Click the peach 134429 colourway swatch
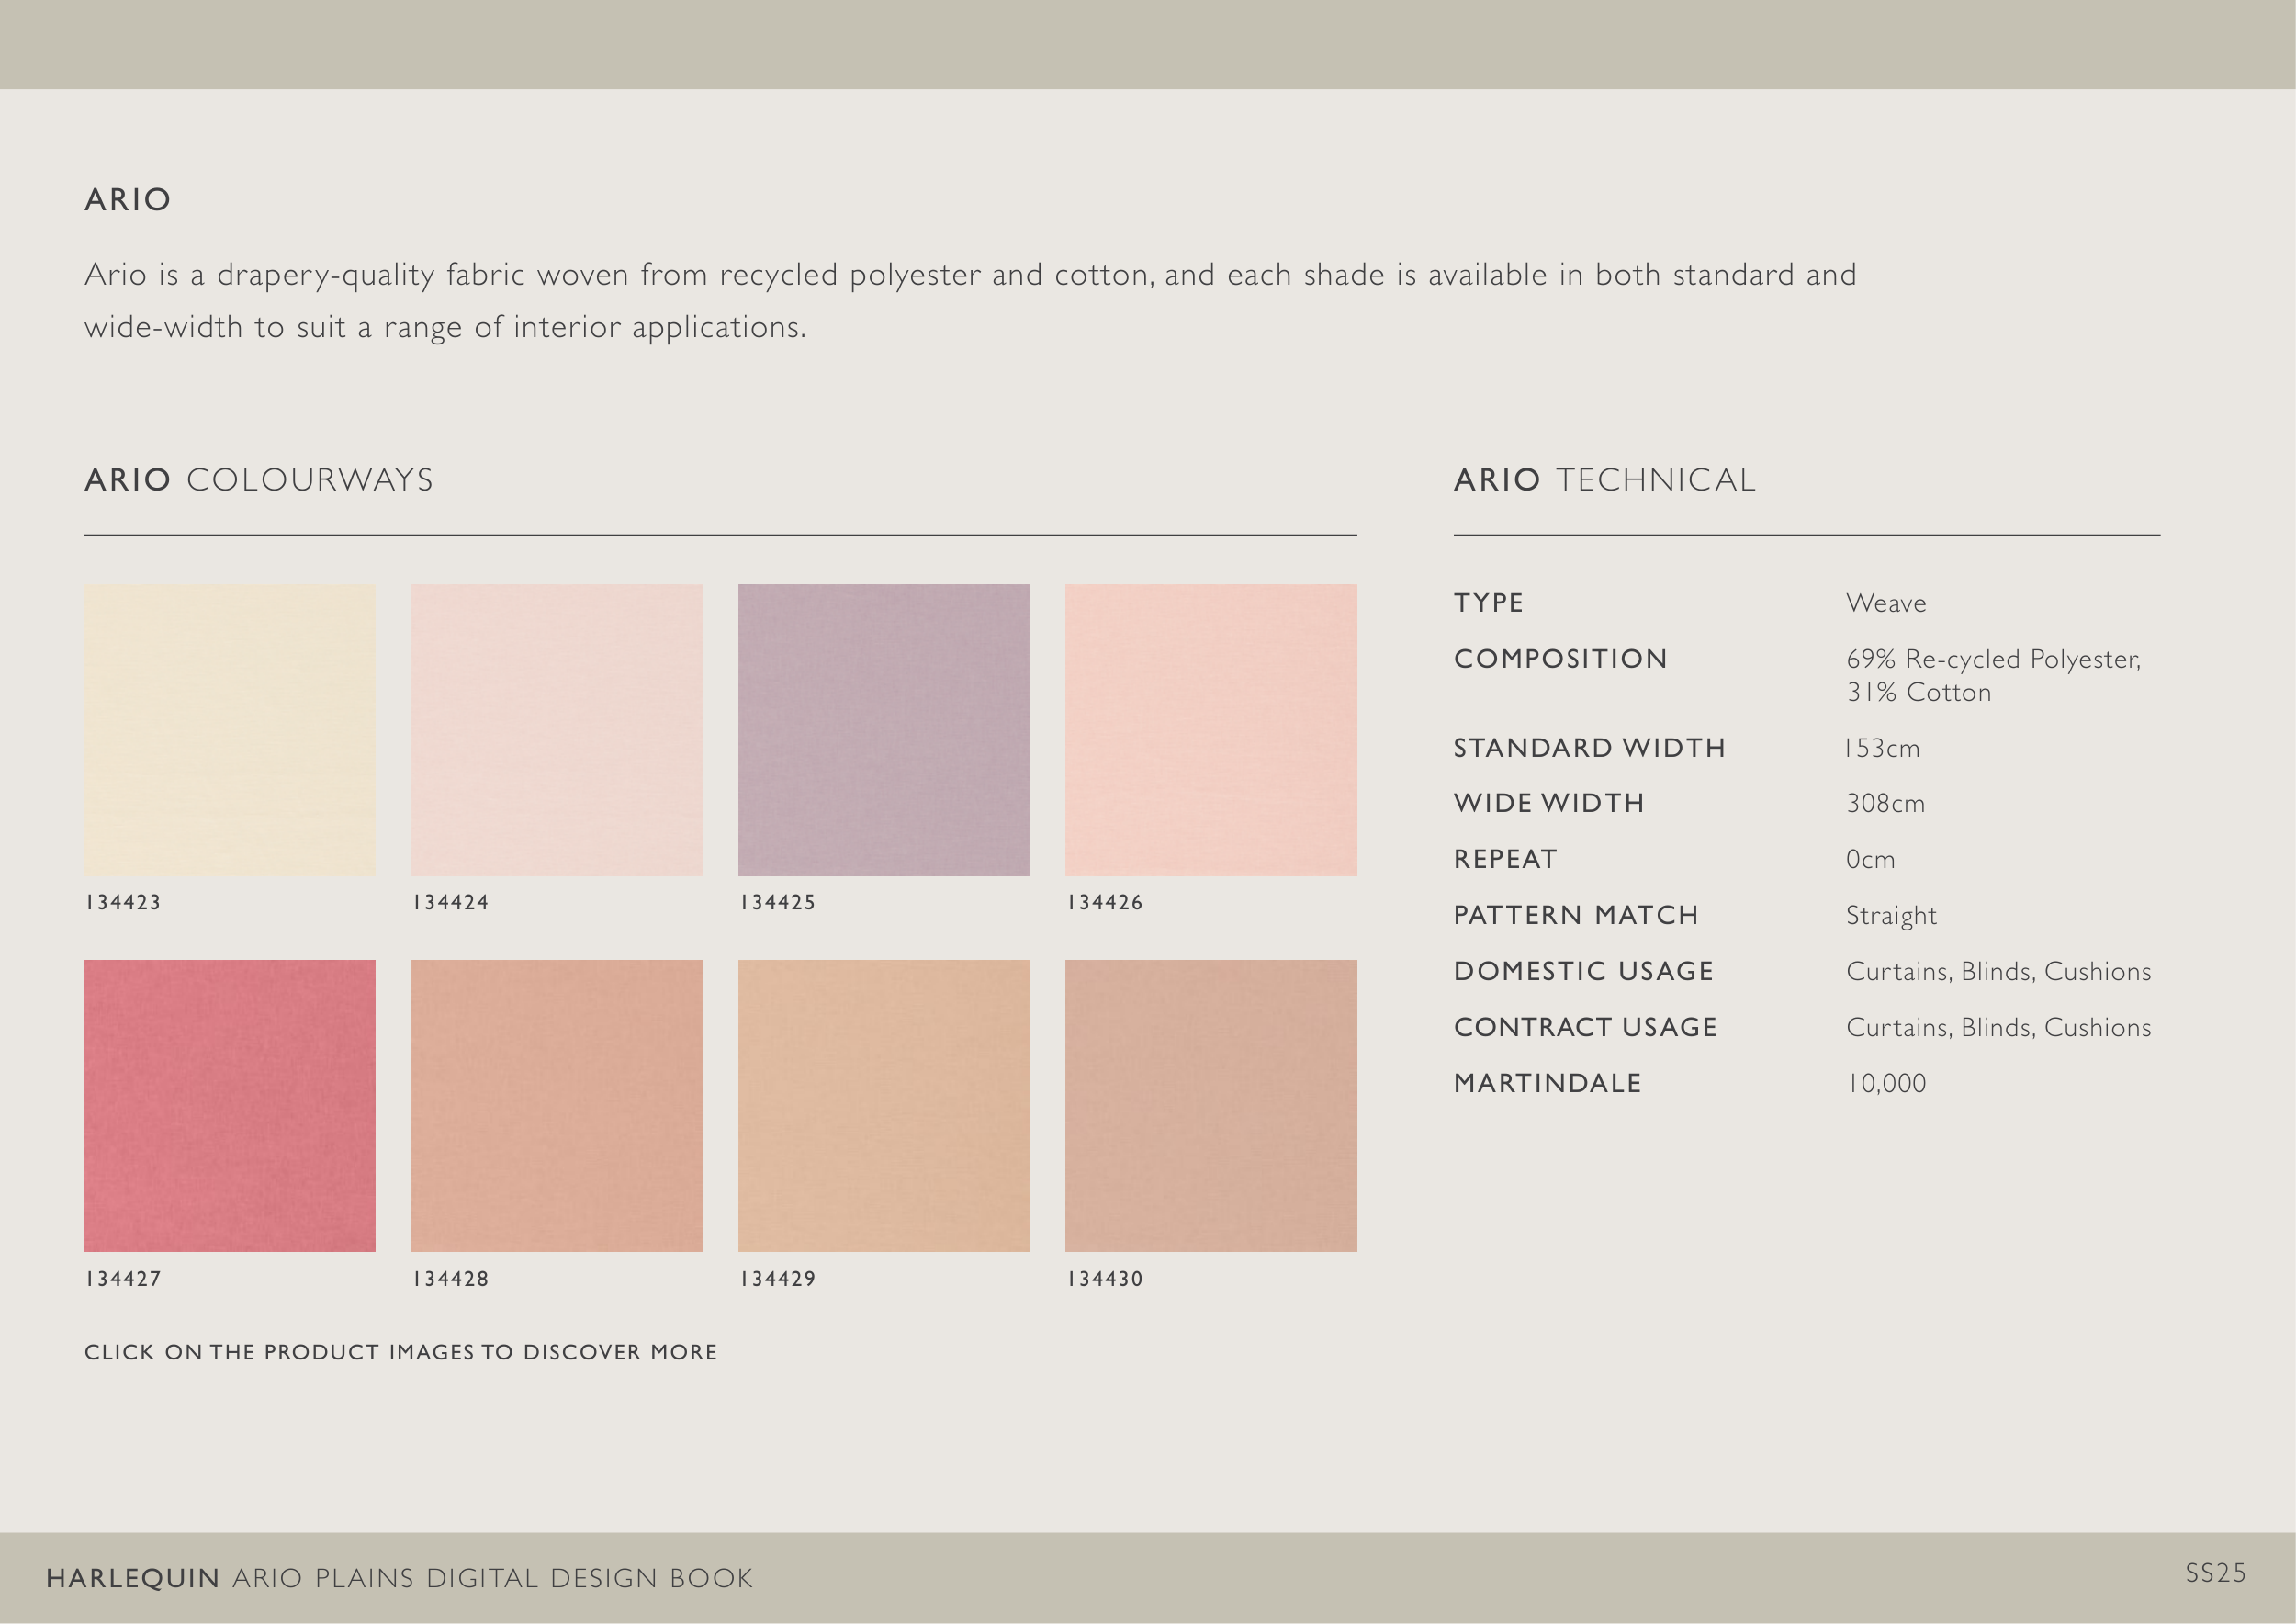Viewport: 2296px width, 1624px height. click(884, 1105)
